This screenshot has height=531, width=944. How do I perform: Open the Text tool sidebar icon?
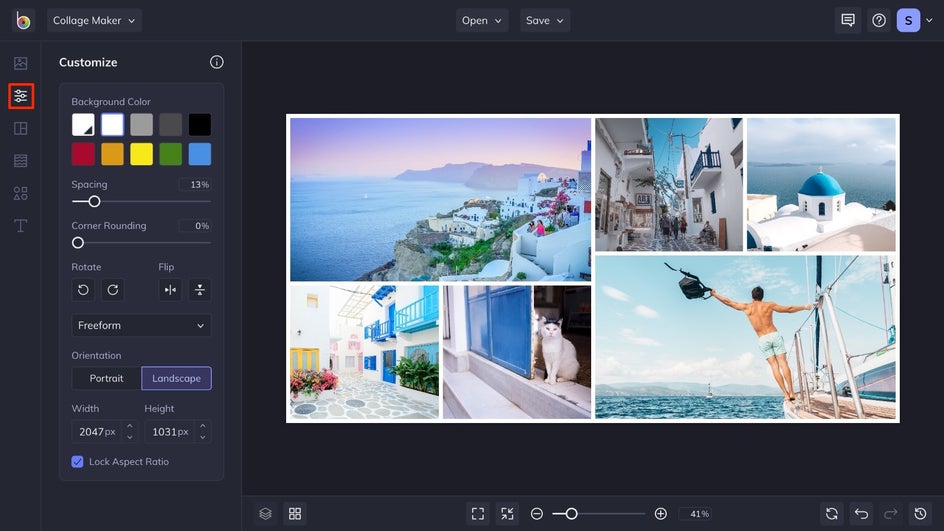tap(20, 226)
